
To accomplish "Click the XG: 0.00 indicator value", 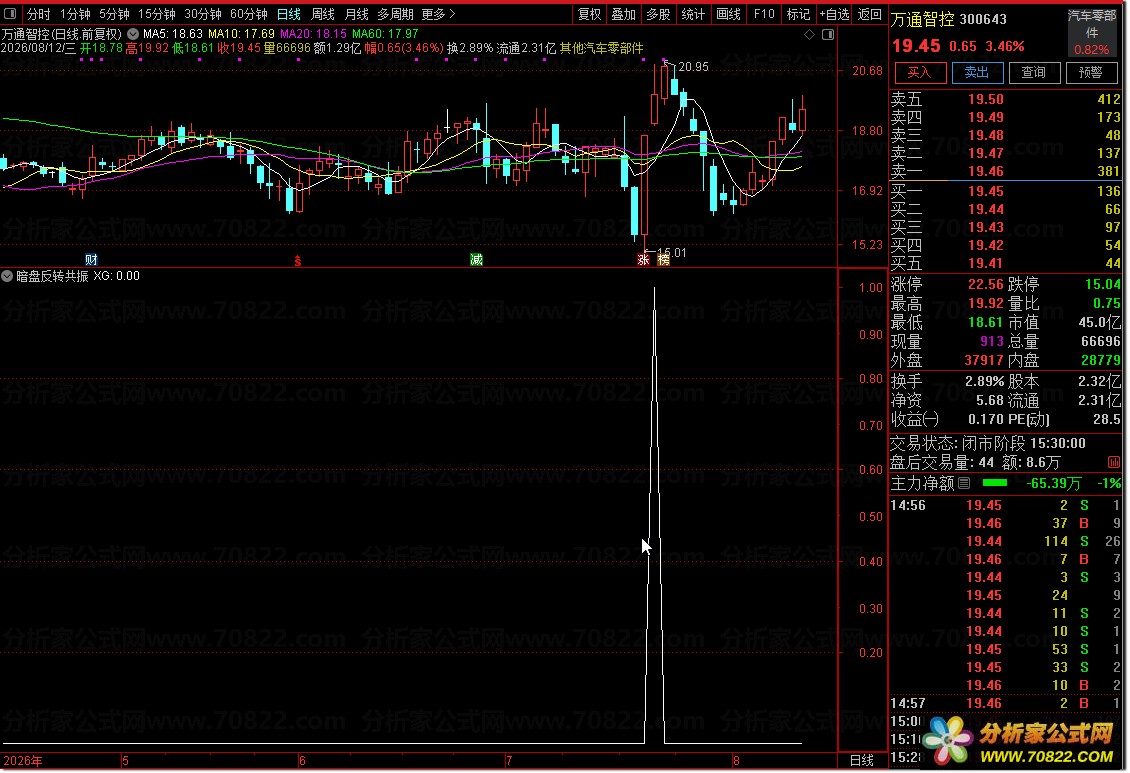I will point(117,276).
